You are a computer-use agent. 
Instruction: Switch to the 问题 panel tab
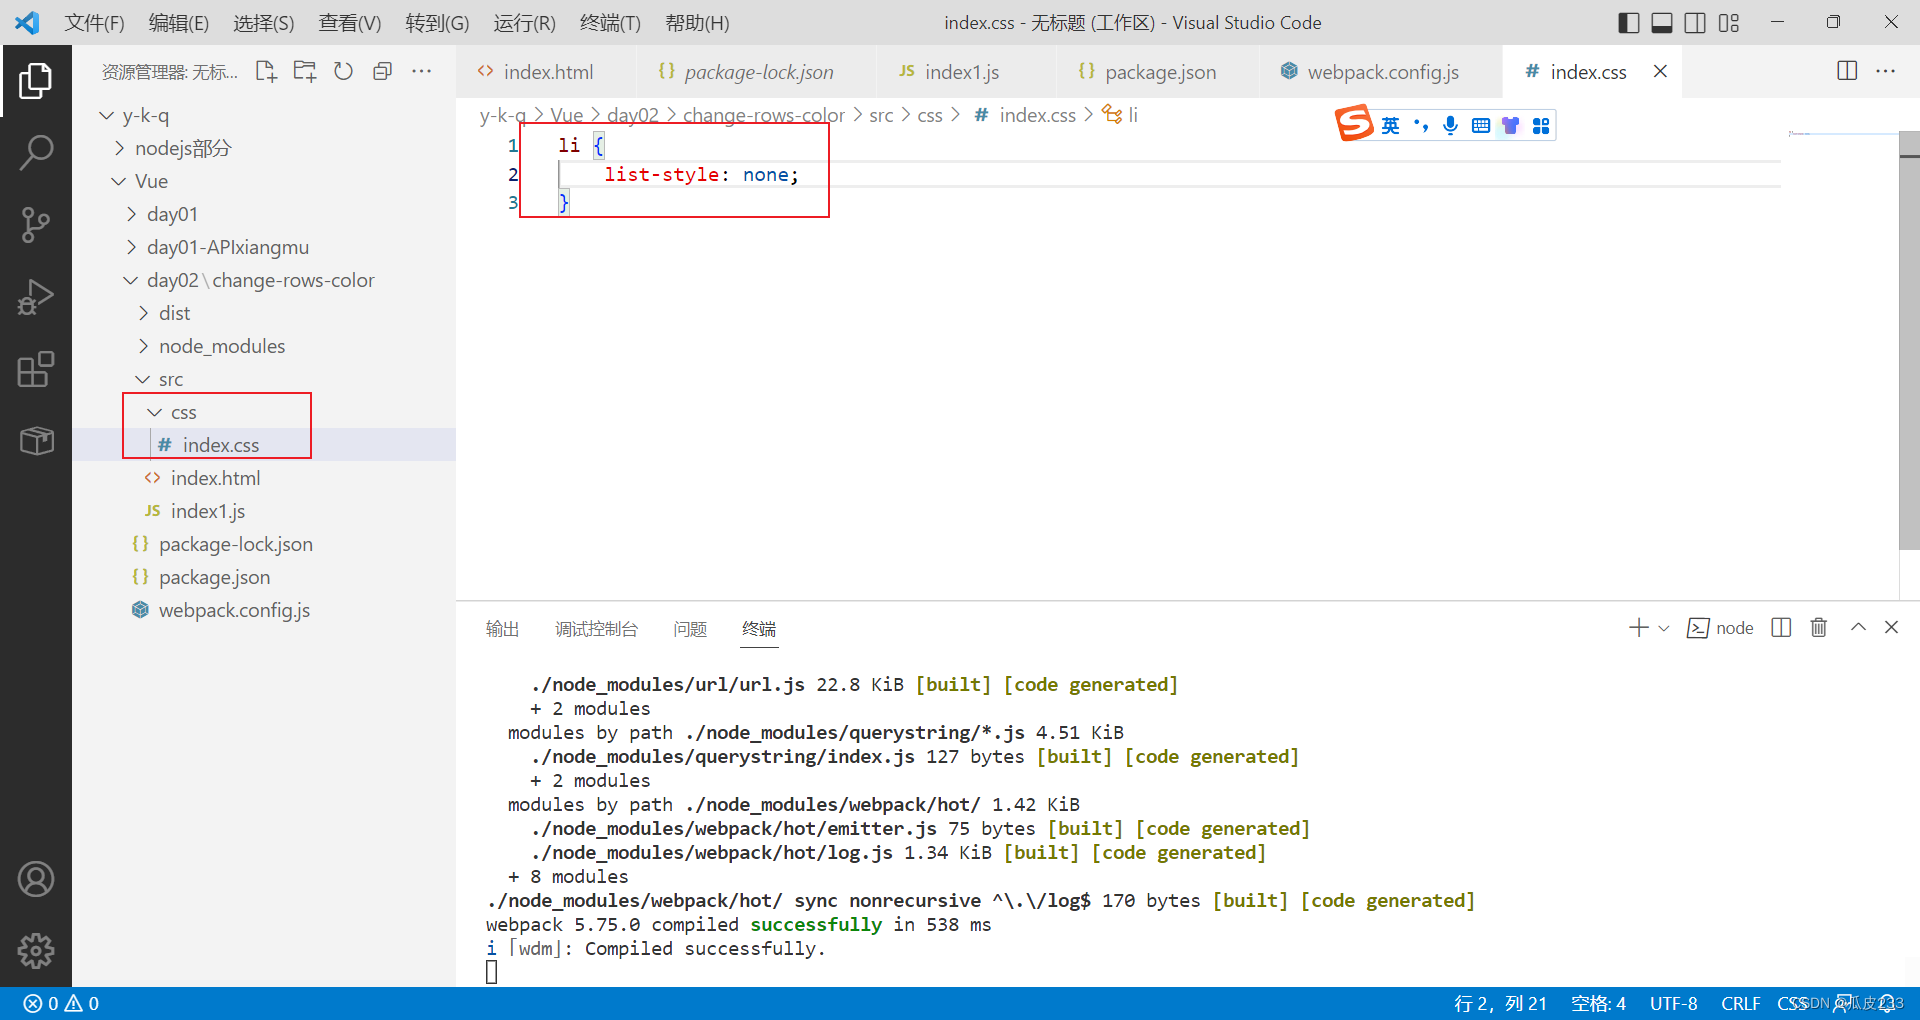pyautogui.click(x=690, y=628)
